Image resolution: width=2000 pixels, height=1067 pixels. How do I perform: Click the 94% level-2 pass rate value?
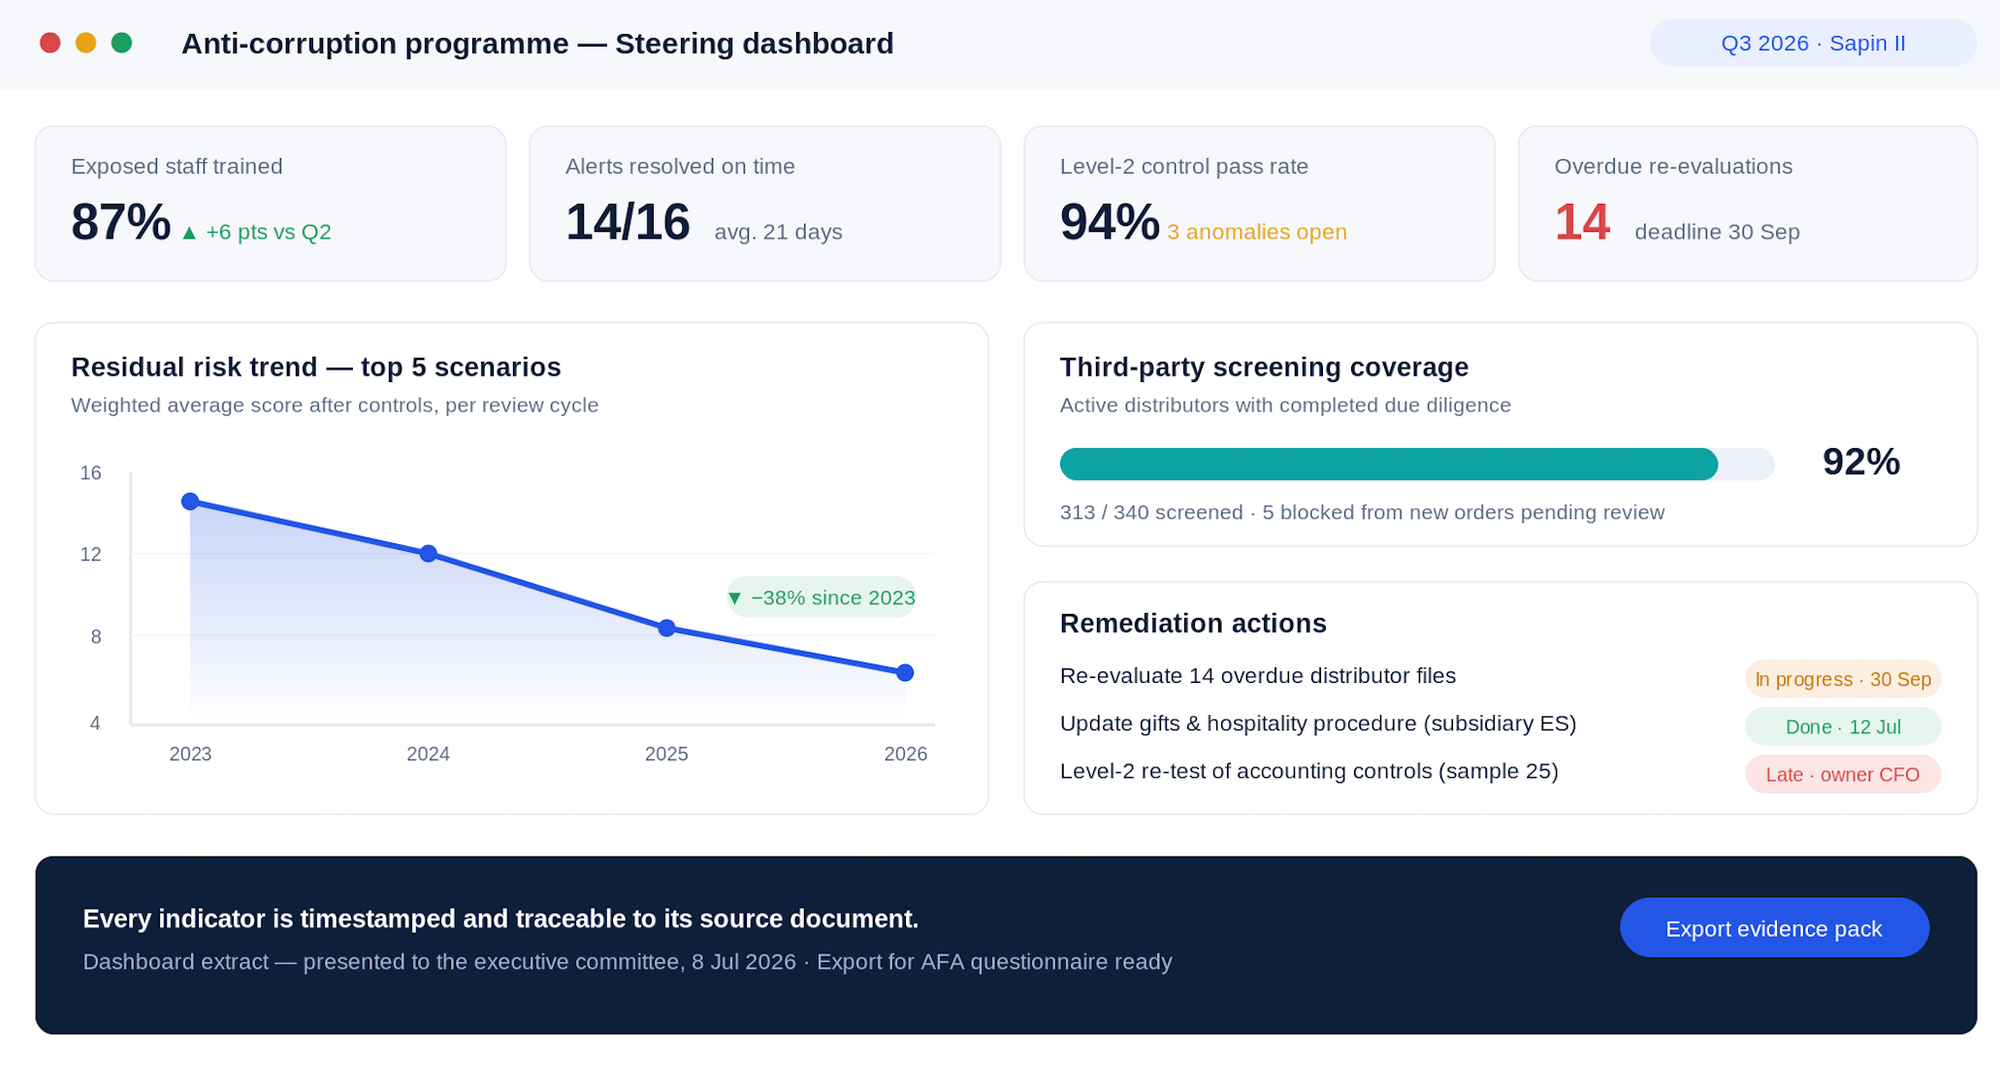[x=1109, y=222]
